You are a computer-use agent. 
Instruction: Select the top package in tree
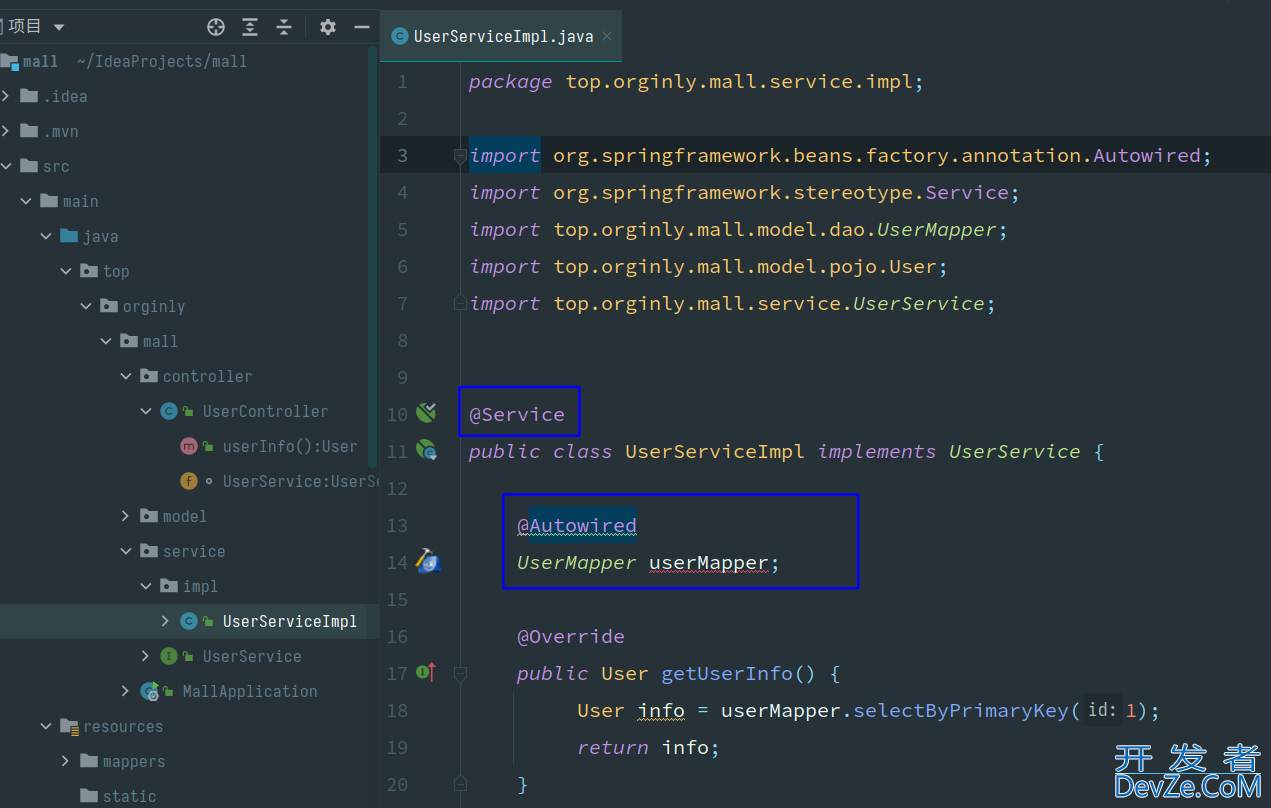click(116, 271)
